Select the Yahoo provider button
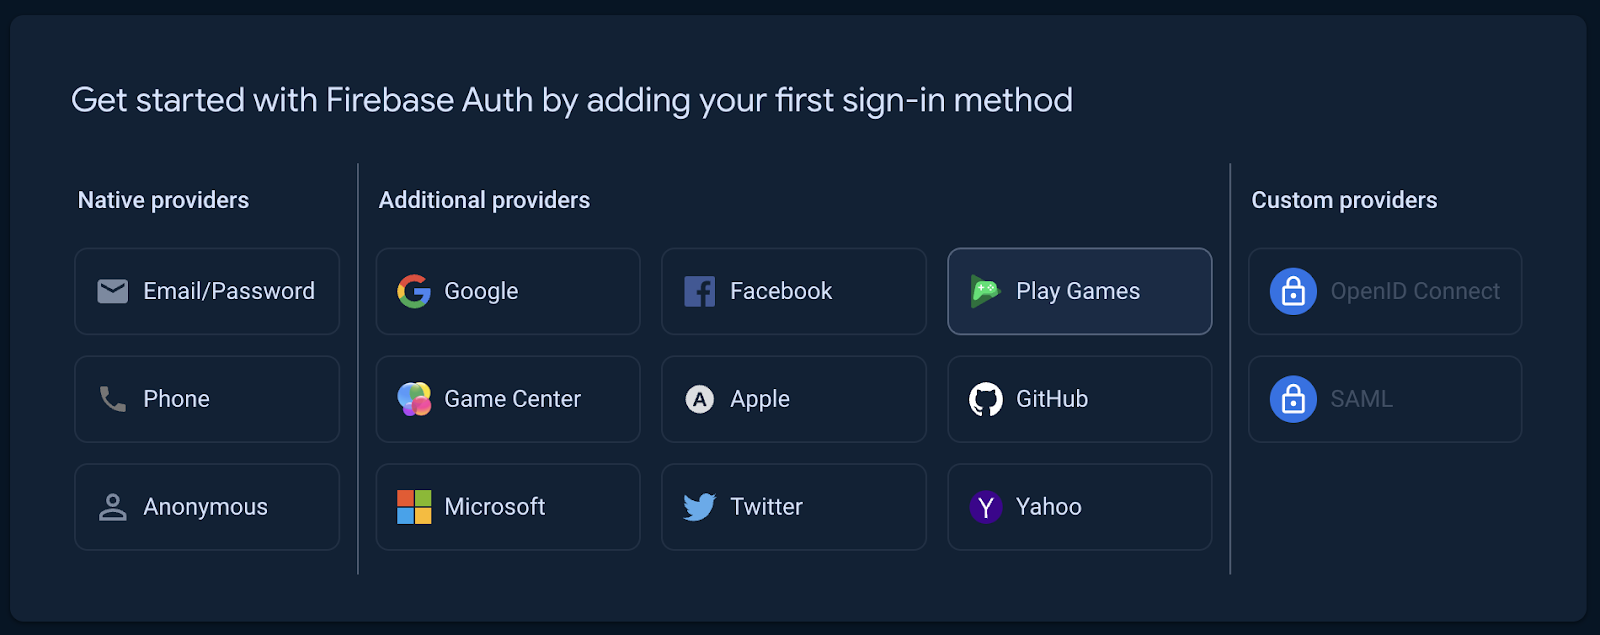The width and height of the screenshot is (1600, 635). (1080, 507)
